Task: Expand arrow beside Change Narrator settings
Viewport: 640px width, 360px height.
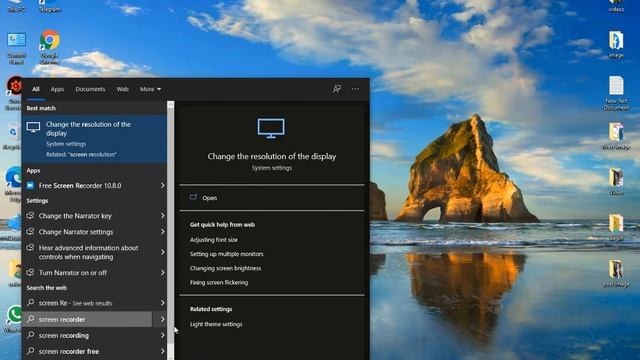Action: click(162, 232)
